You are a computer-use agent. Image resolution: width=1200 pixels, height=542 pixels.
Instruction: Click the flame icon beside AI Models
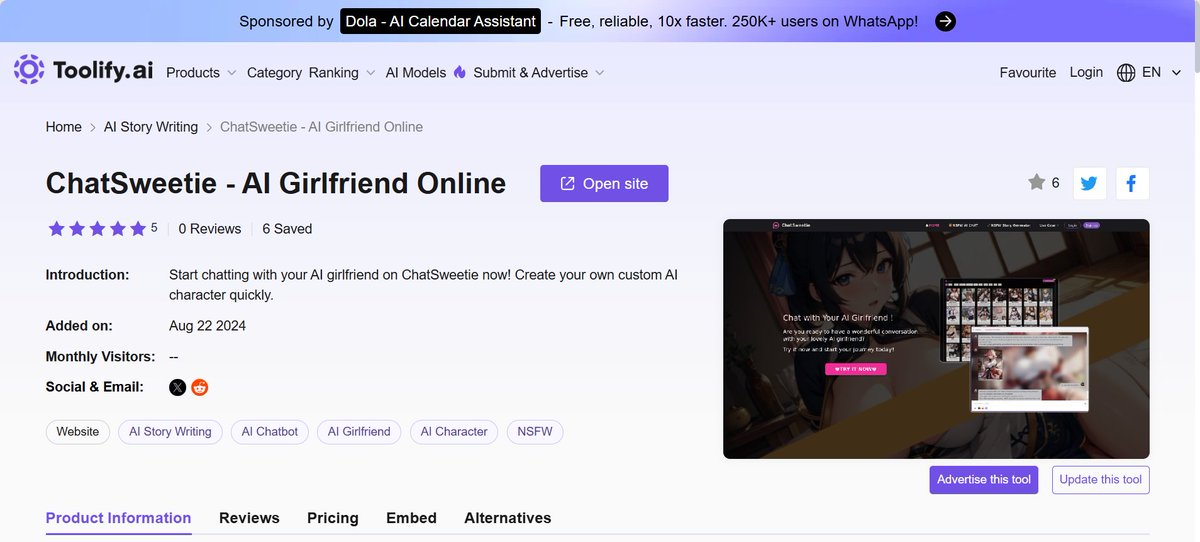coord(460,72)
